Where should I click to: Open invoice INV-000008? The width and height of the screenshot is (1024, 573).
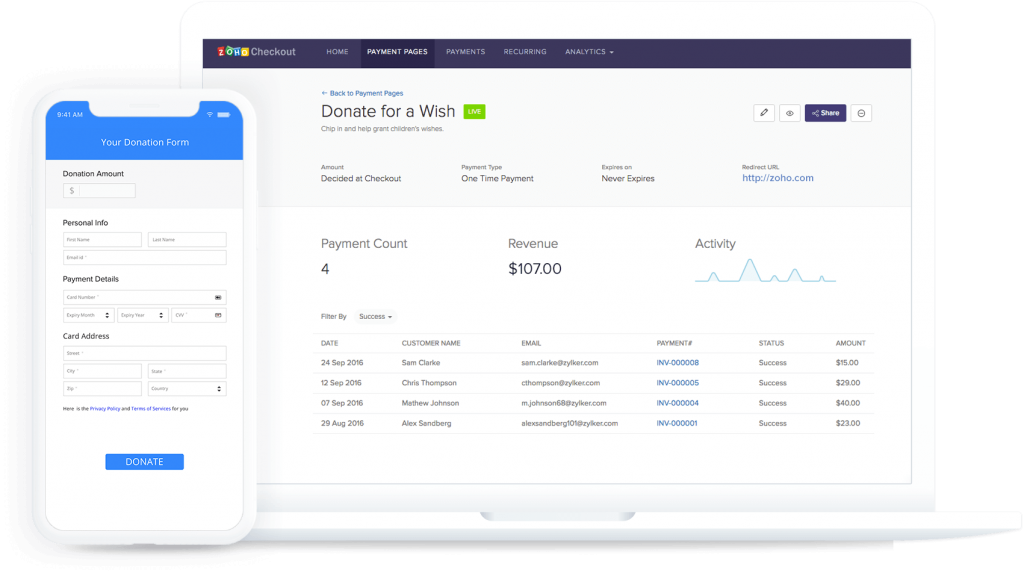pos(677,363)
